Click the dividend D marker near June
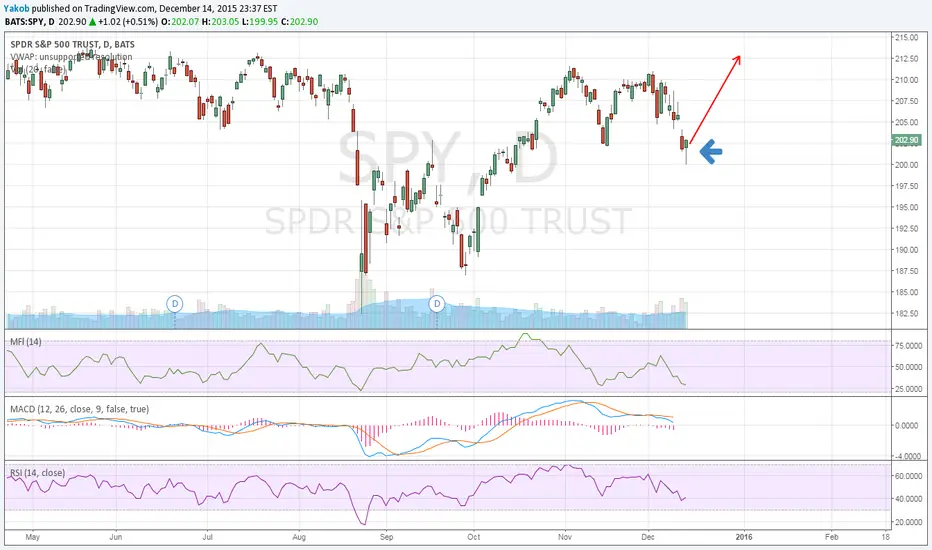 click(x=175, y=304)
